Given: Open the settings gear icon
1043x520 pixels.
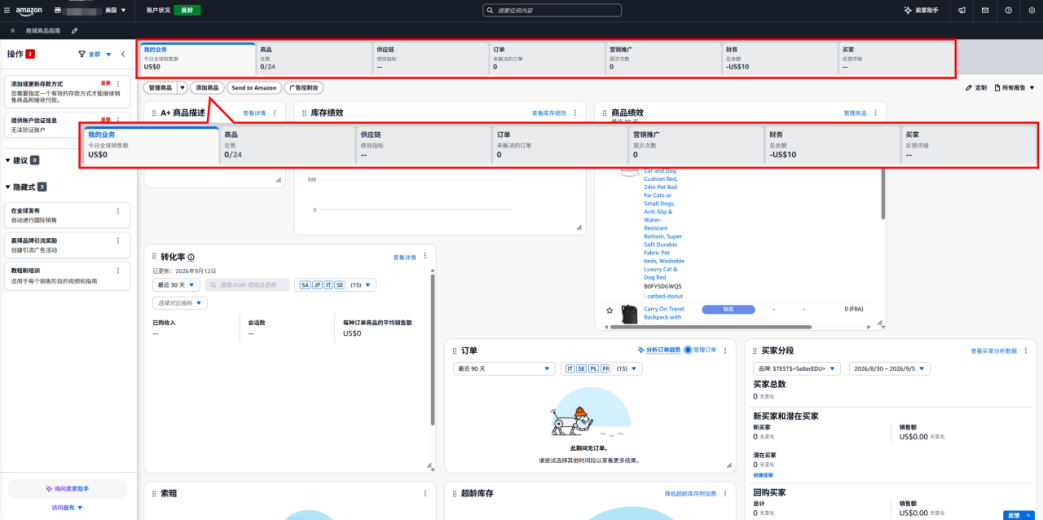Looking at the screenshot, I should [1032, 11].
